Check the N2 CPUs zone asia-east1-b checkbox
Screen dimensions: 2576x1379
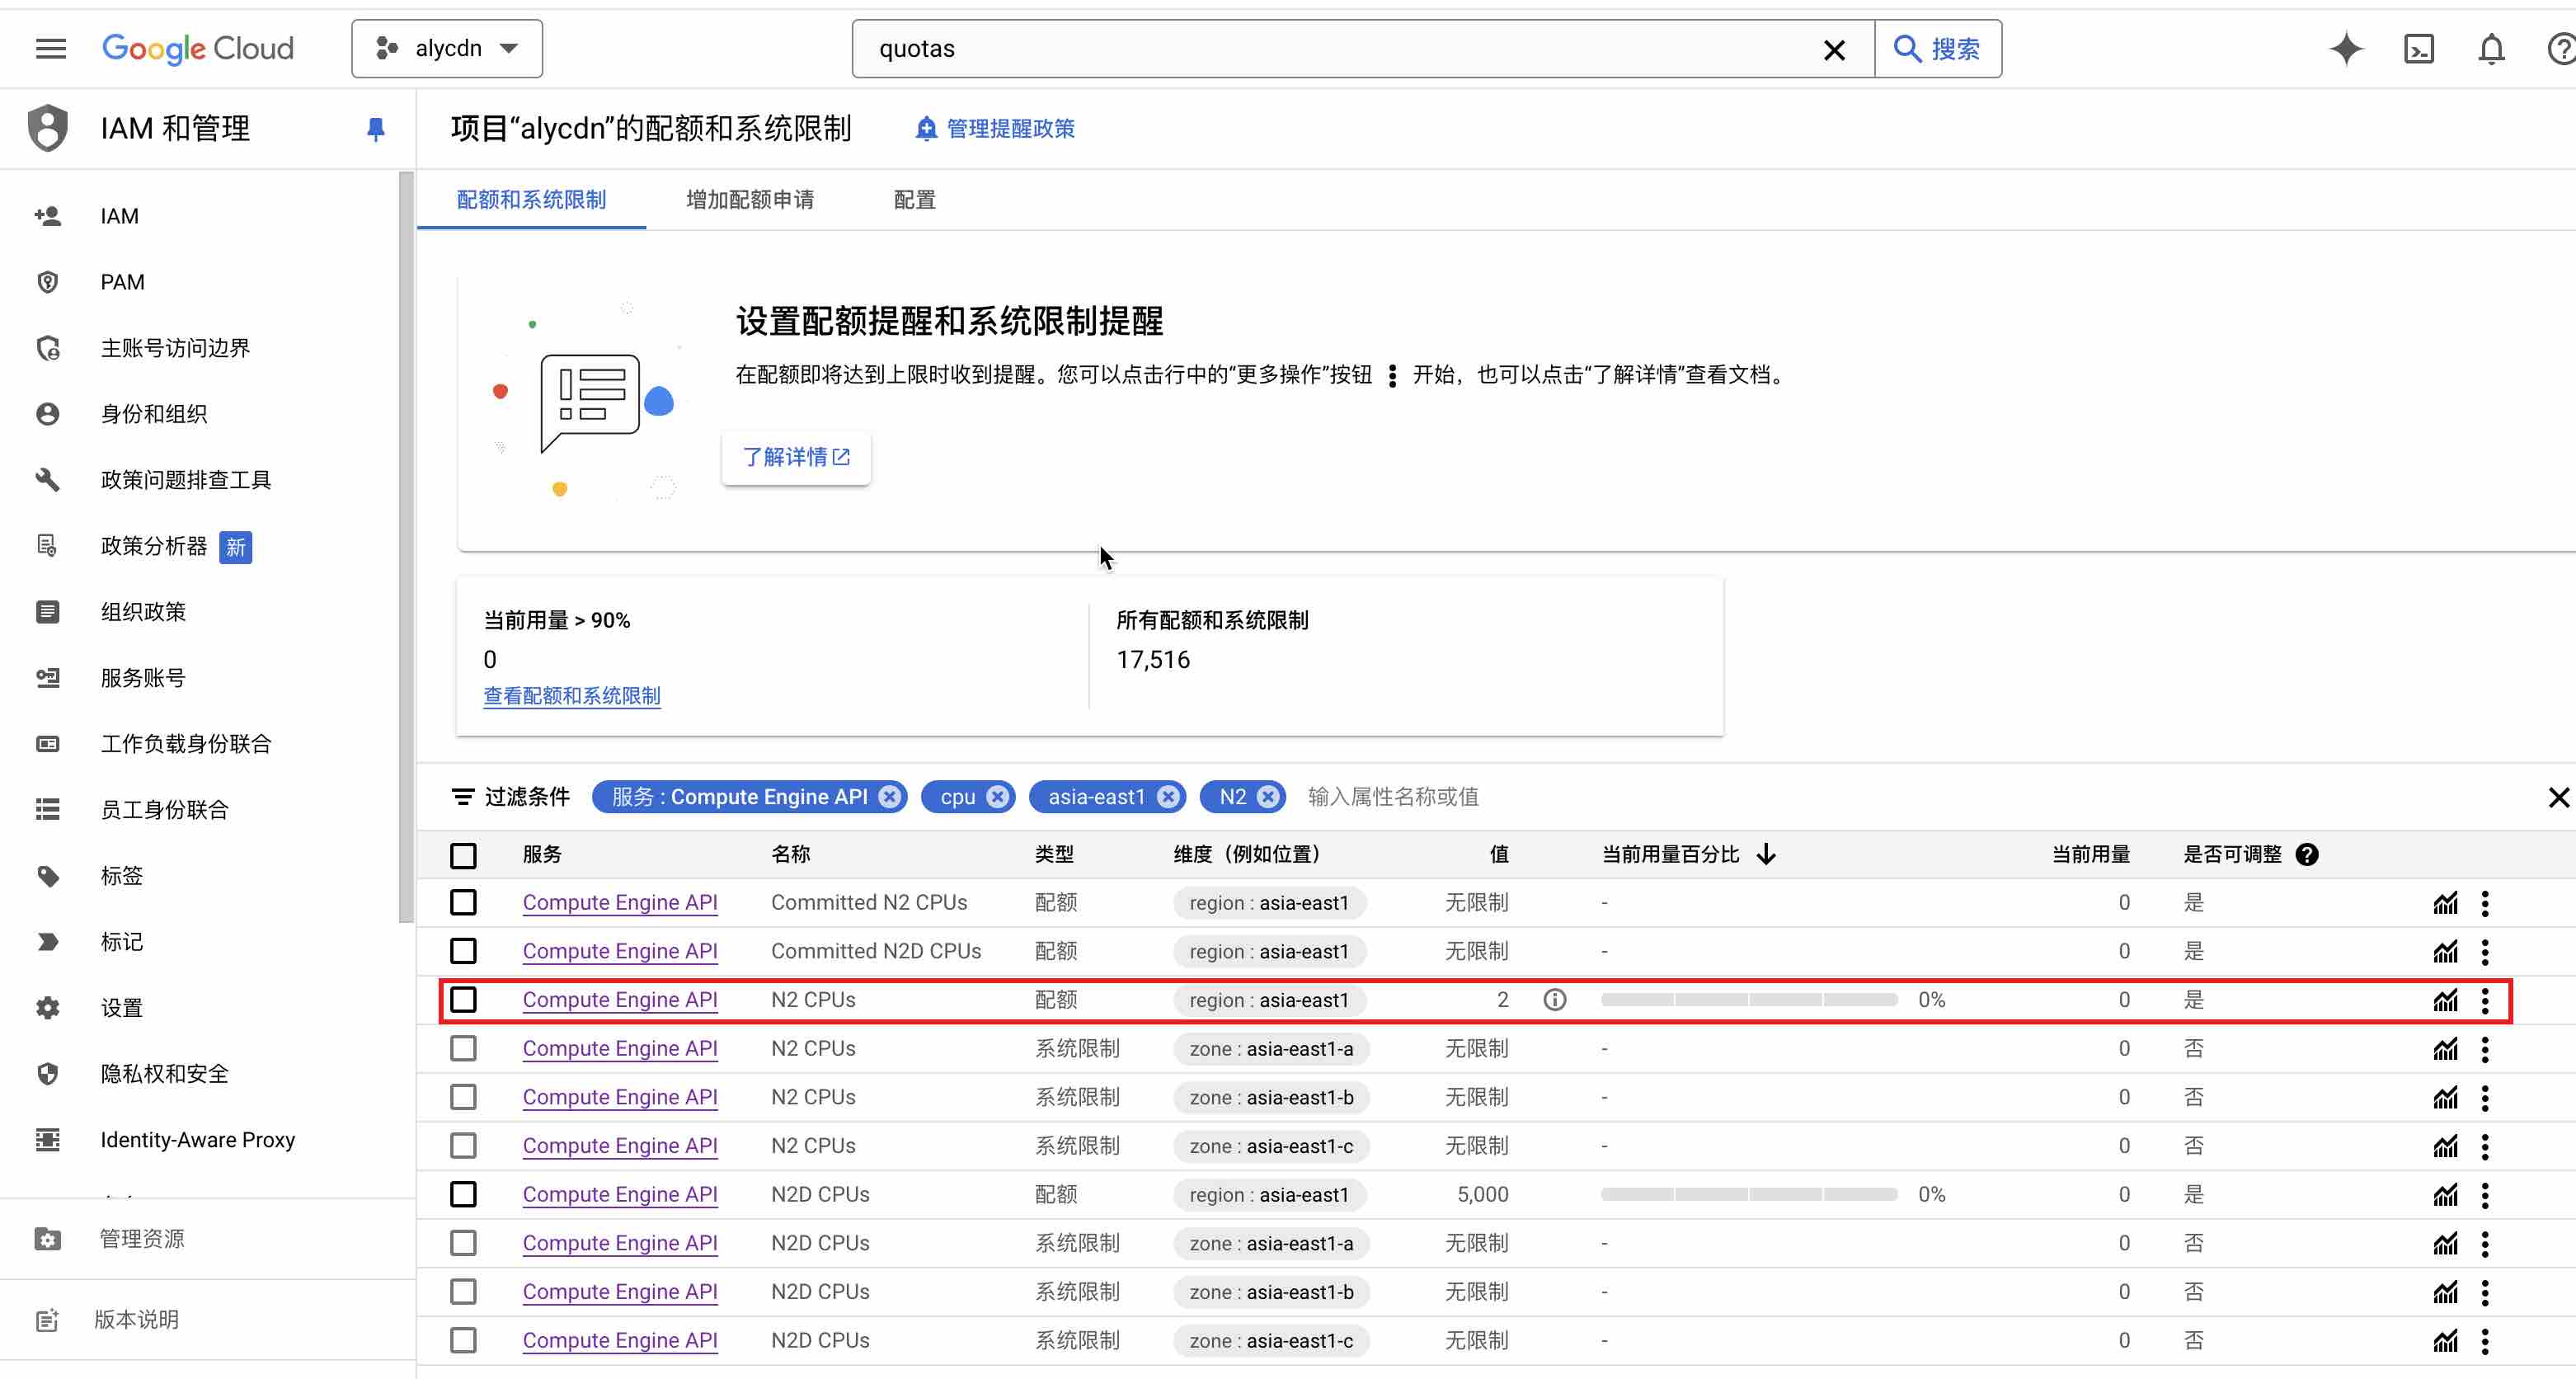pos(463,1098)
